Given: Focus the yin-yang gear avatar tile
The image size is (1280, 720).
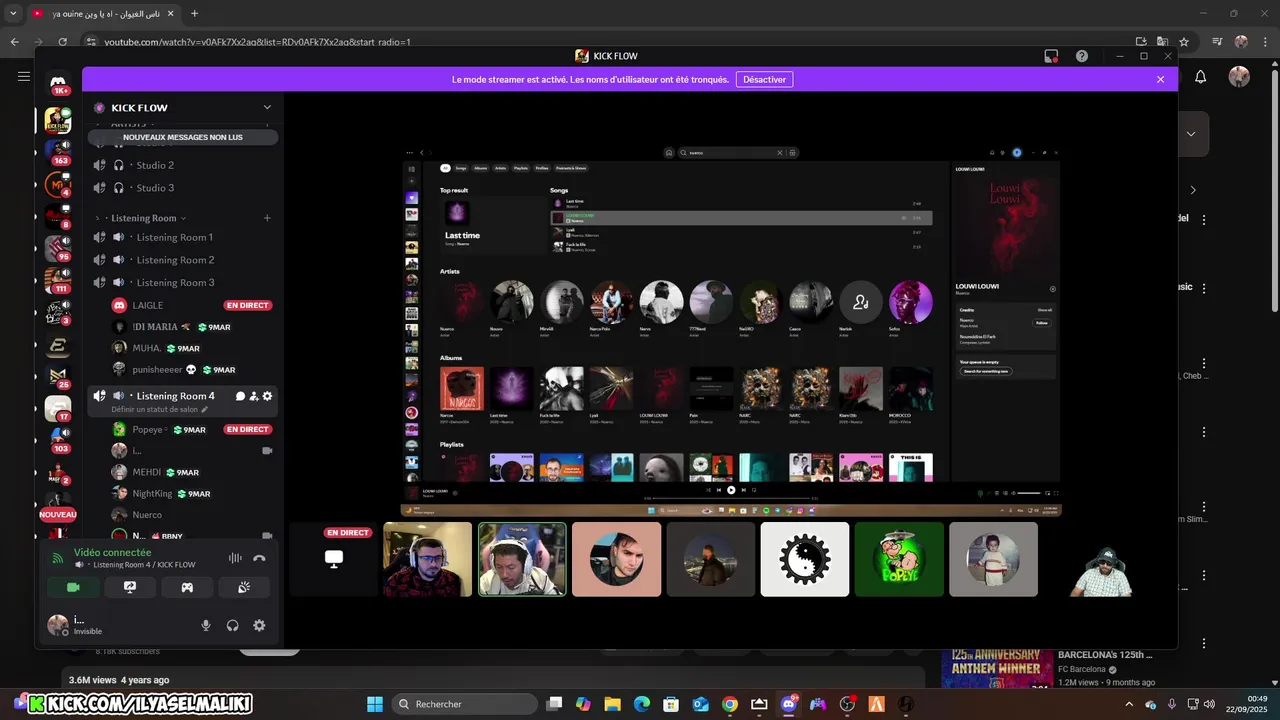Looking at the screenshot, I should tap(805, 559).
